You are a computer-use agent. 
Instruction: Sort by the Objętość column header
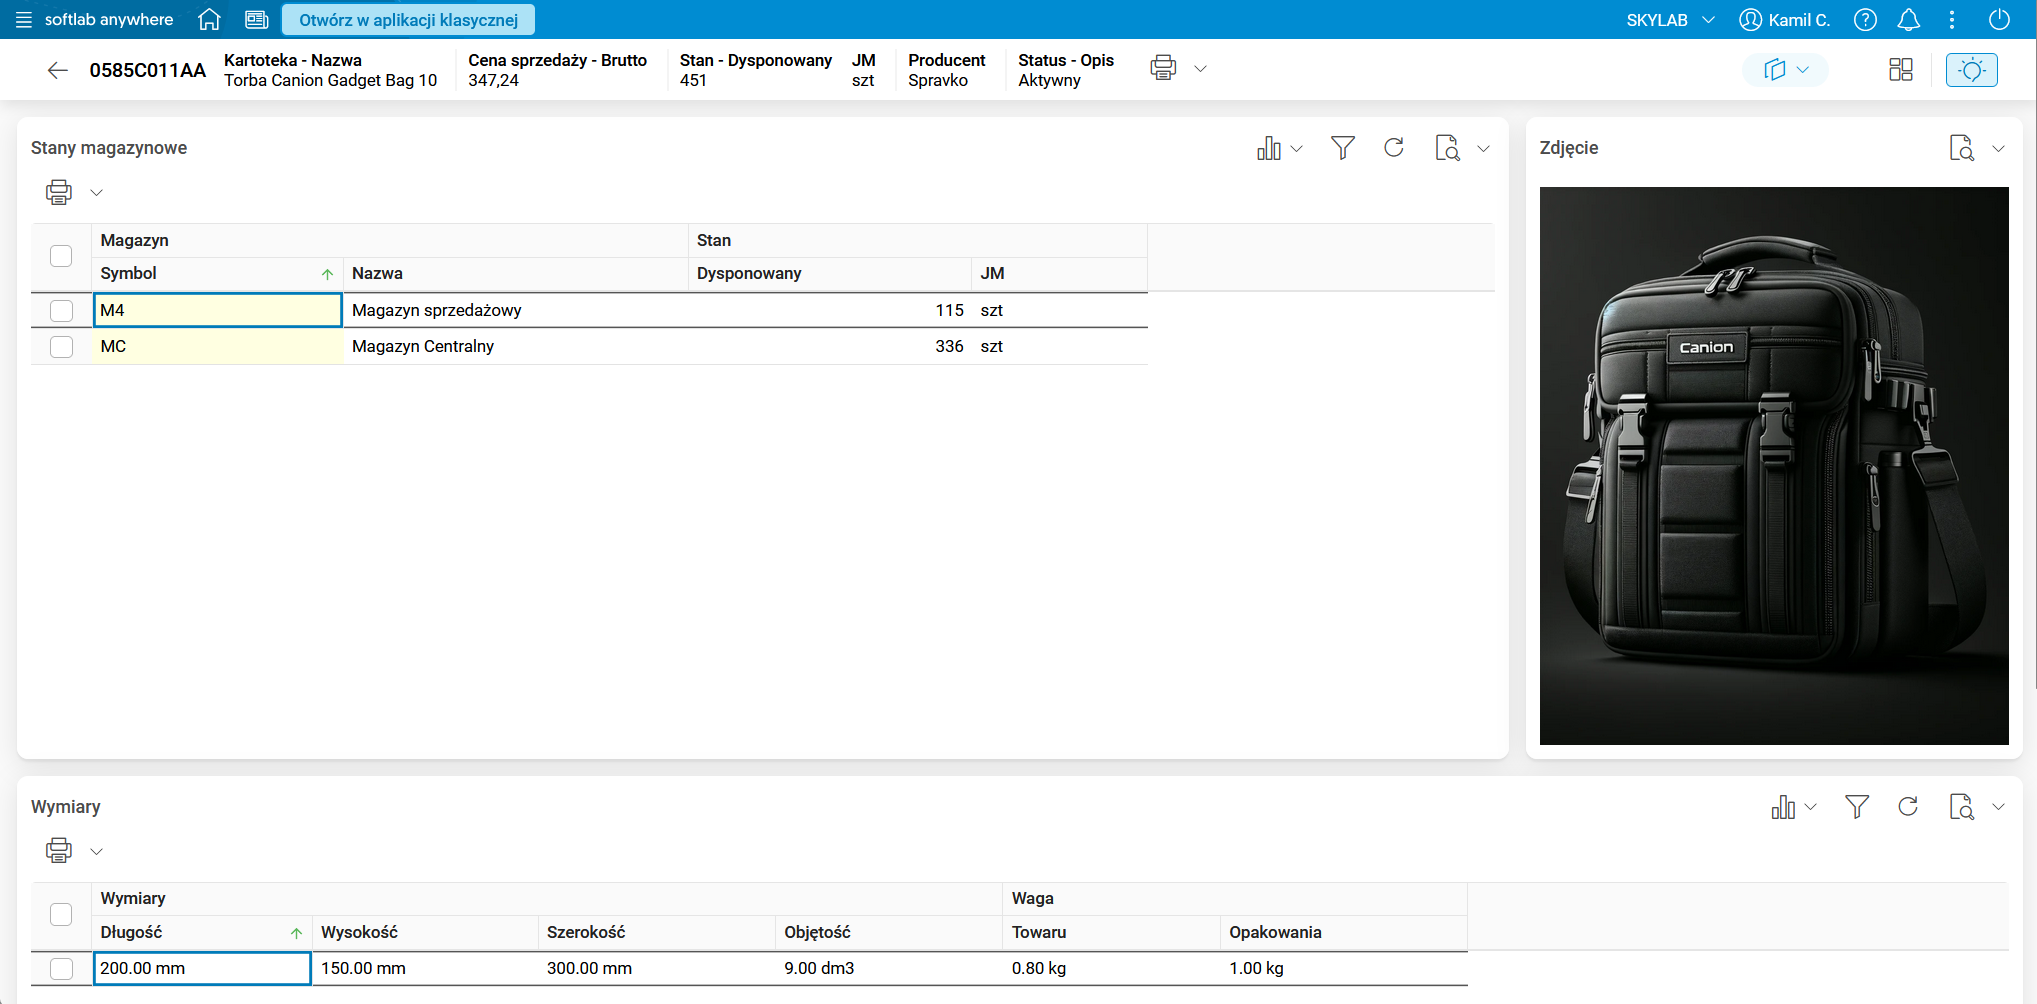click(889, 933)
